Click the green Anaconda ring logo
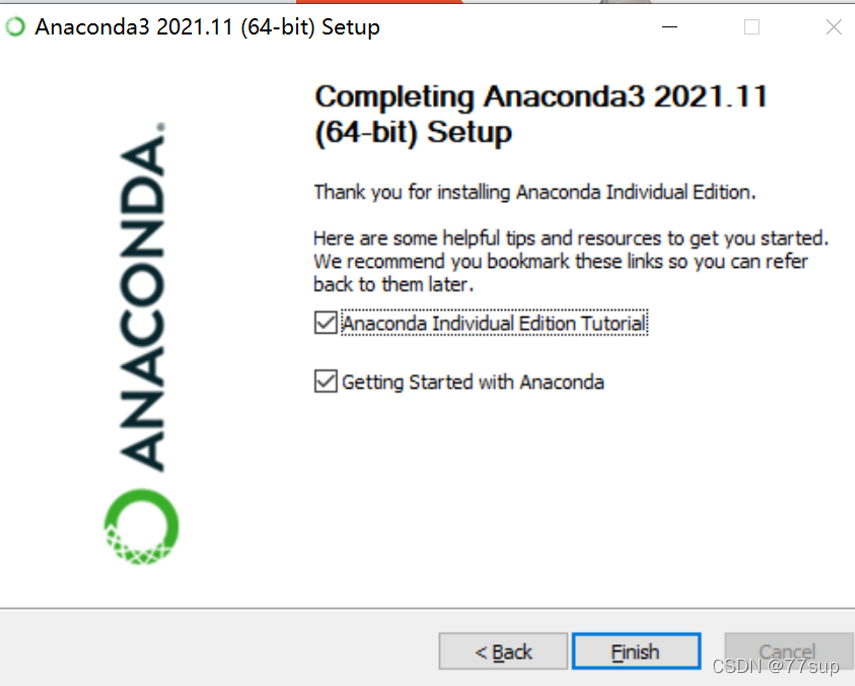This screenshot has height=686, width=855. [141, 526]
